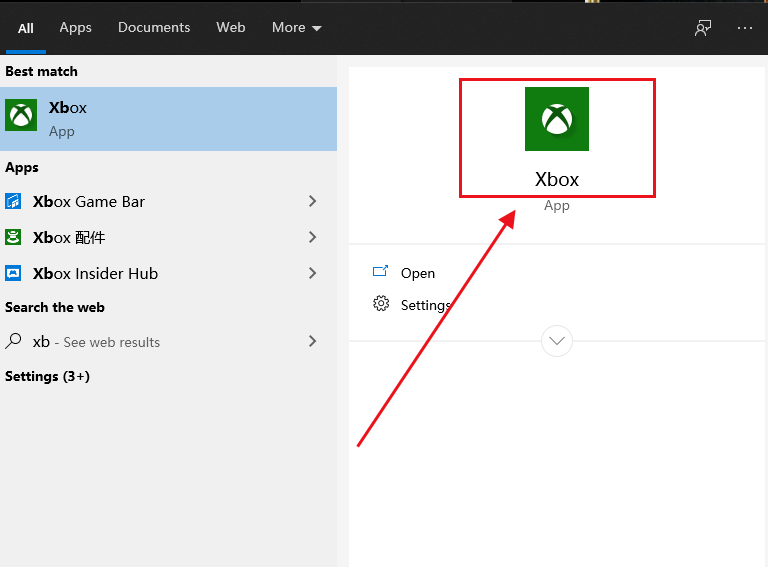Expand Xbox 配件 result chevron

(312, 237)
